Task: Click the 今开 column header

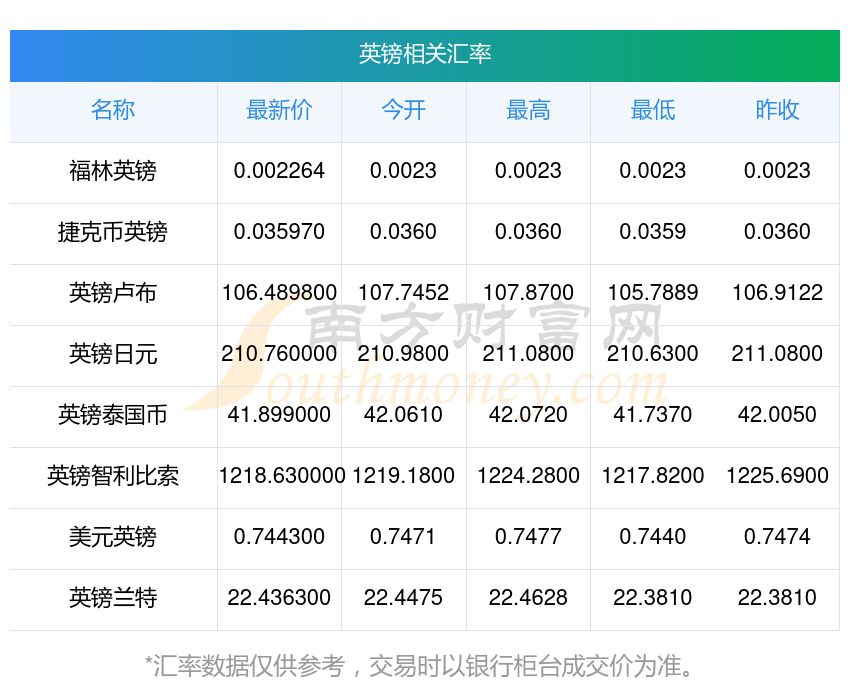Action: (403, 111)
